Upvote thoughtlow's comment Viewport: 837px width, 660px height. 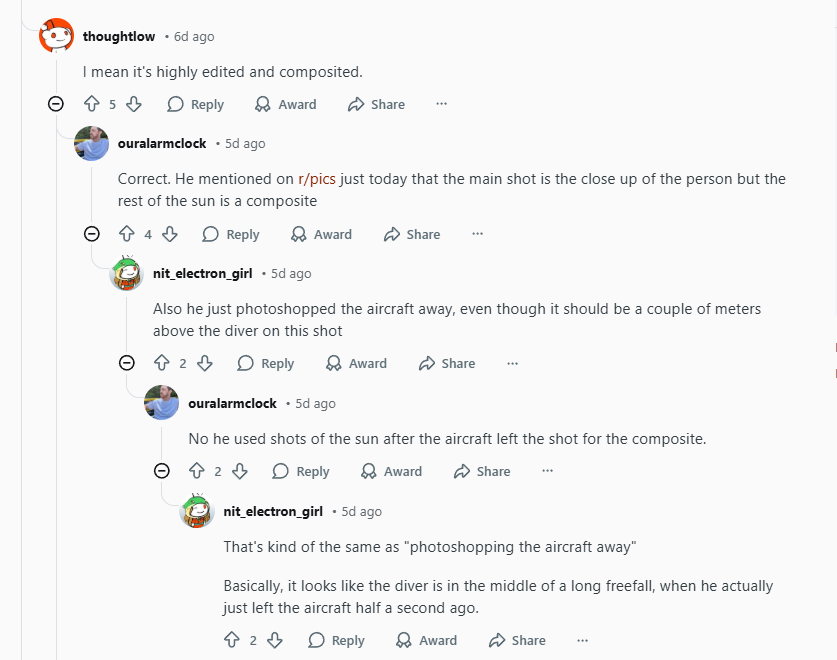(x=92, y=104)
